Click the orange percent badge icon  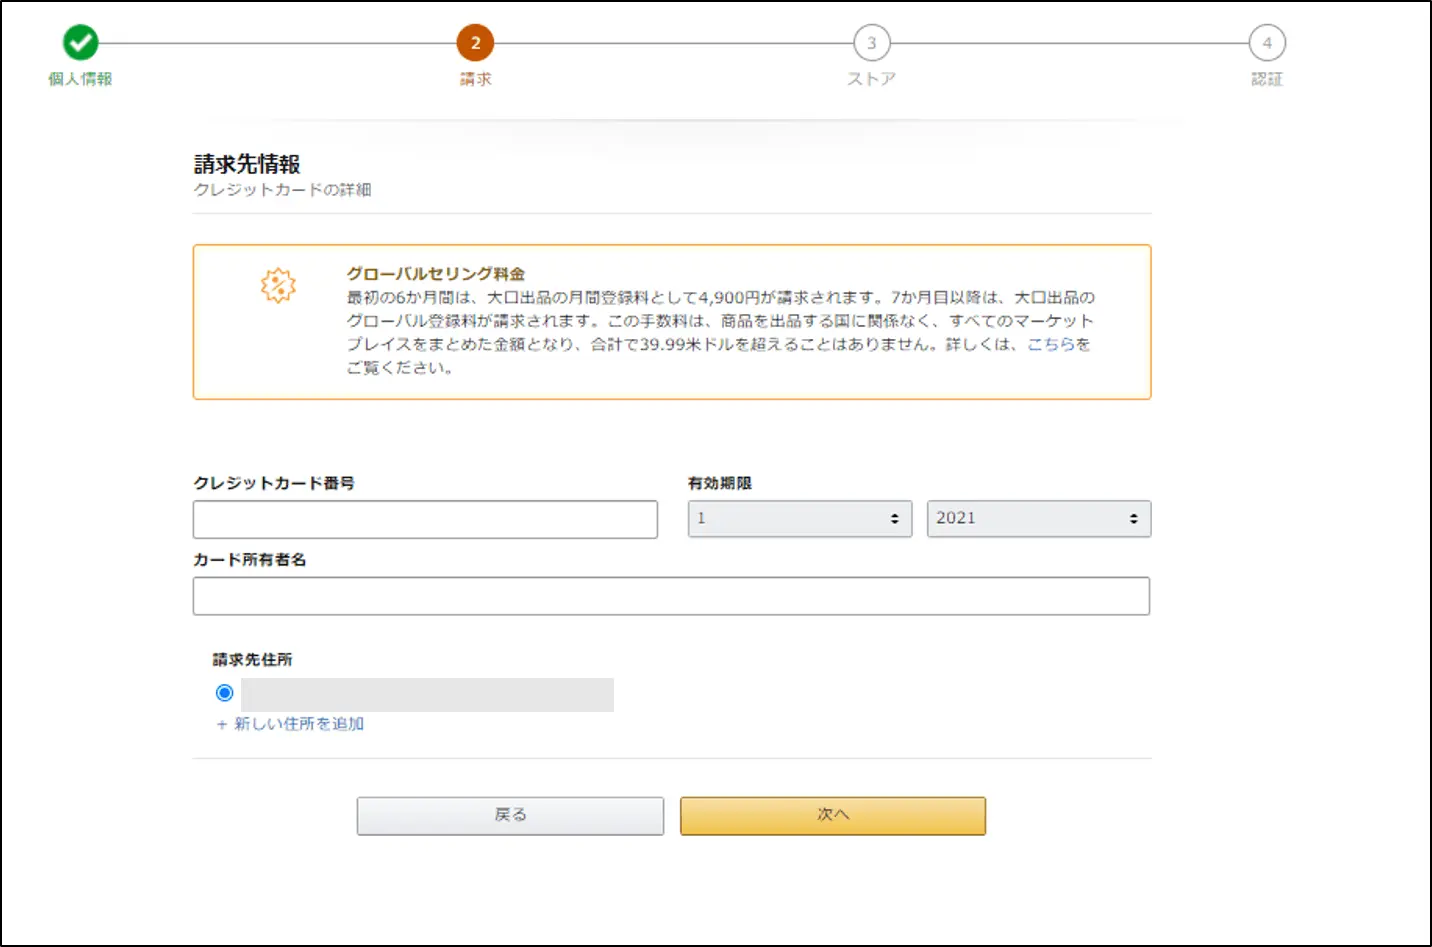coord(278,285)
